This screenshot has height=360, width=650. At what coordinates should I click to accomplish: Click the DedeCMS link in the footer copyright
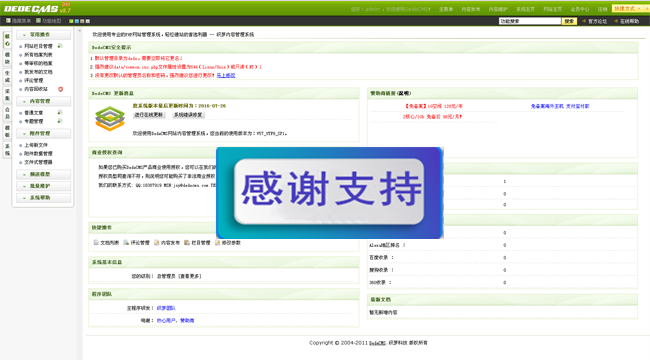(377, 343)
